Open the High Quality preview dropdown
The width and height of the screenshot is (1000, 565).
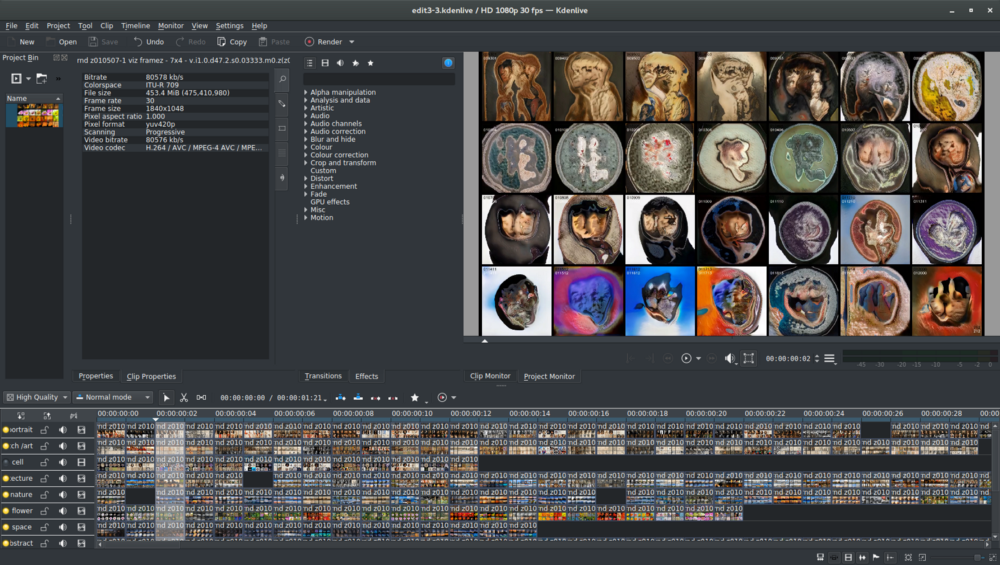point(37,397)
